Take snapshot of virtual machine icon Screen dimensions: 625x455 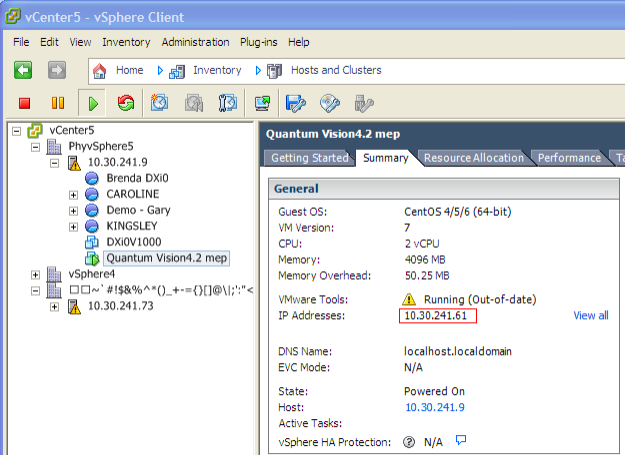click(159, 103)
